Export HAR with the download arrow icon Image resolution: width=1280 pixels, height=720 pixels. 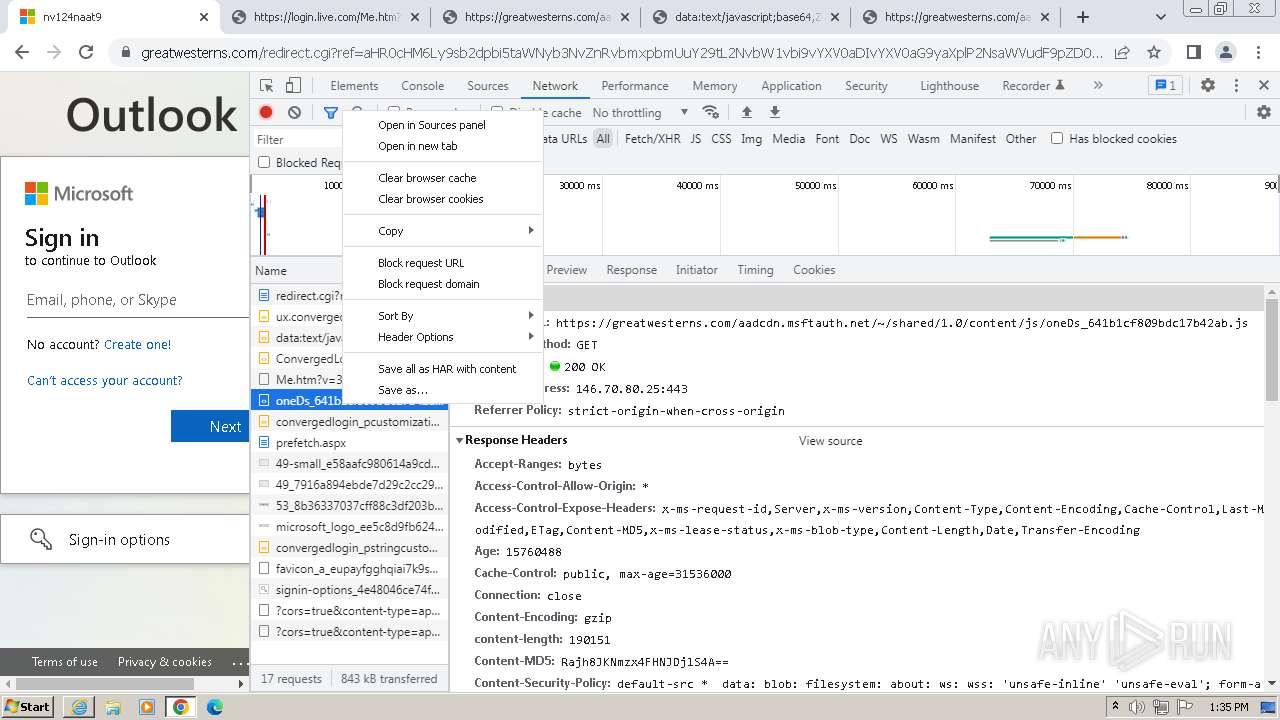click(774, 112)
